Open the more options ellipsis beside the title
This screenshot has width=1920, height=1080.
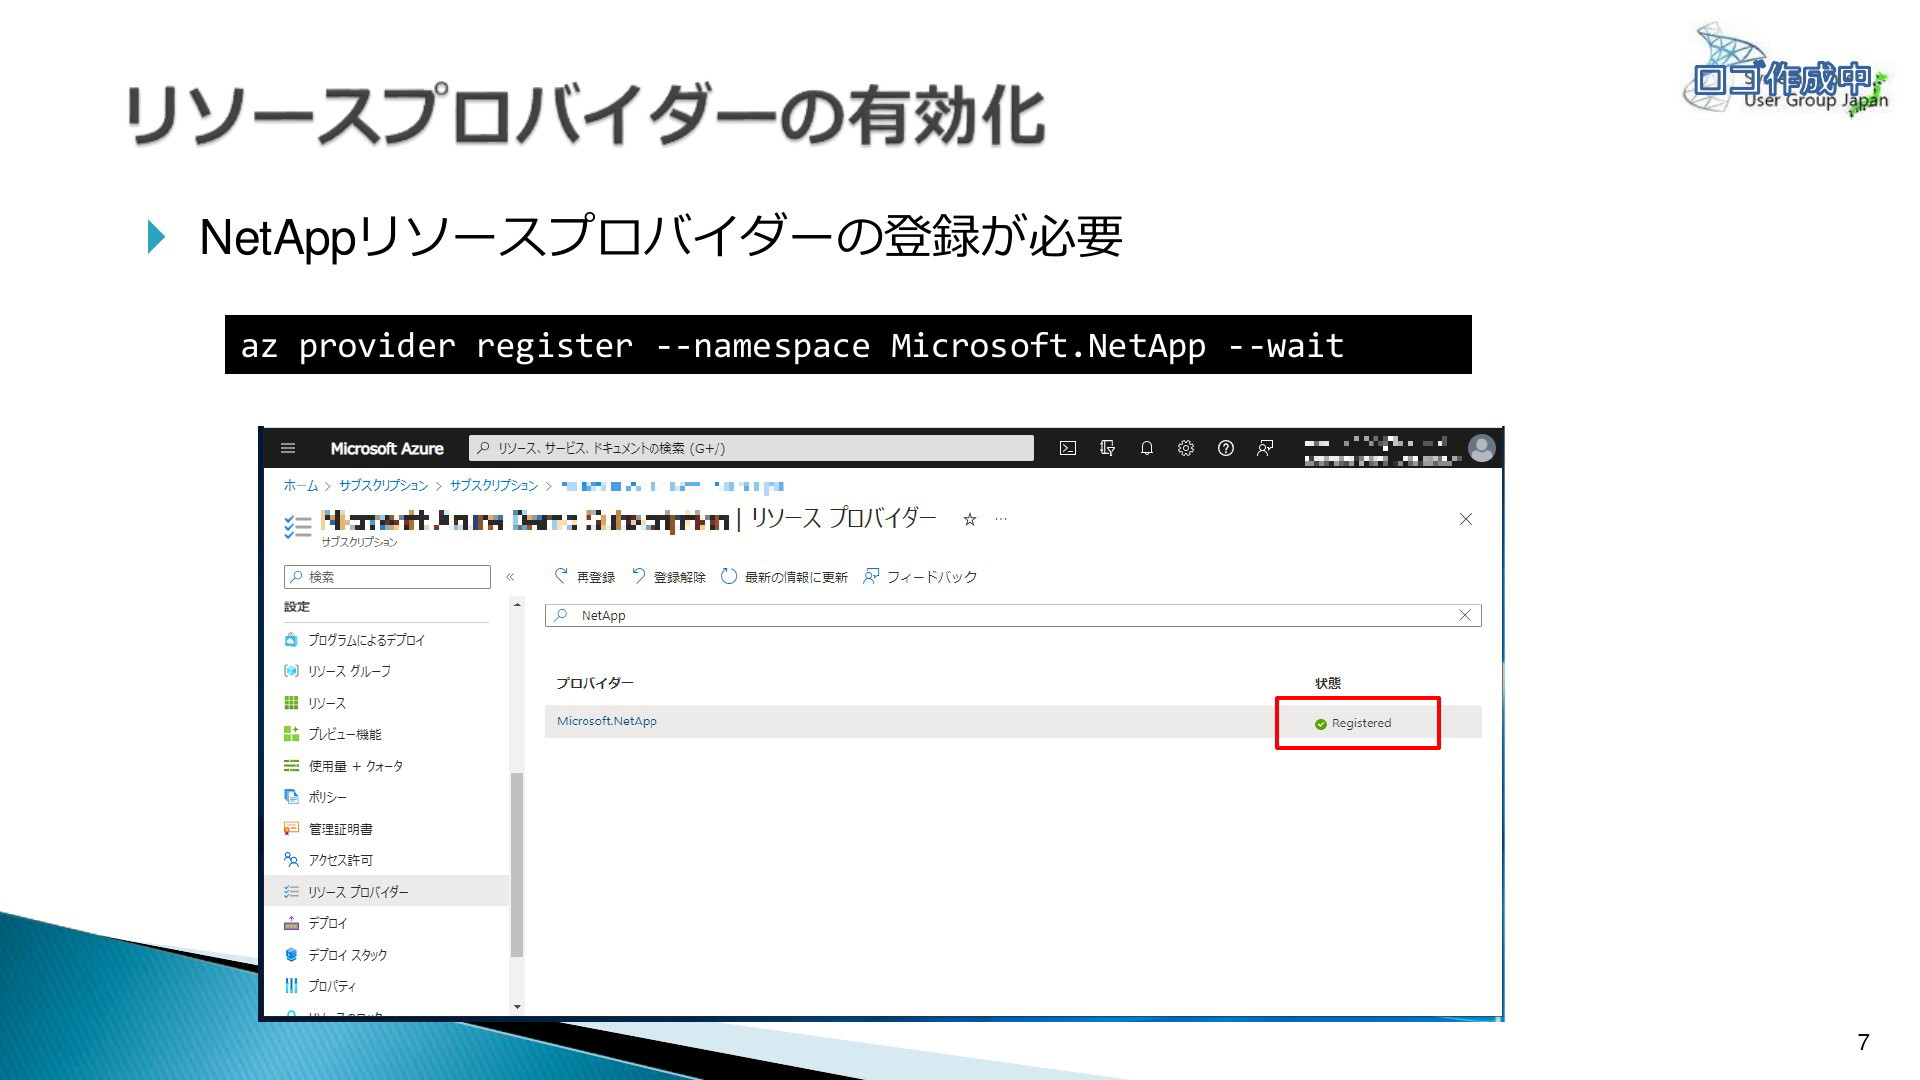pyautogui.click(x=1001, y=519)
